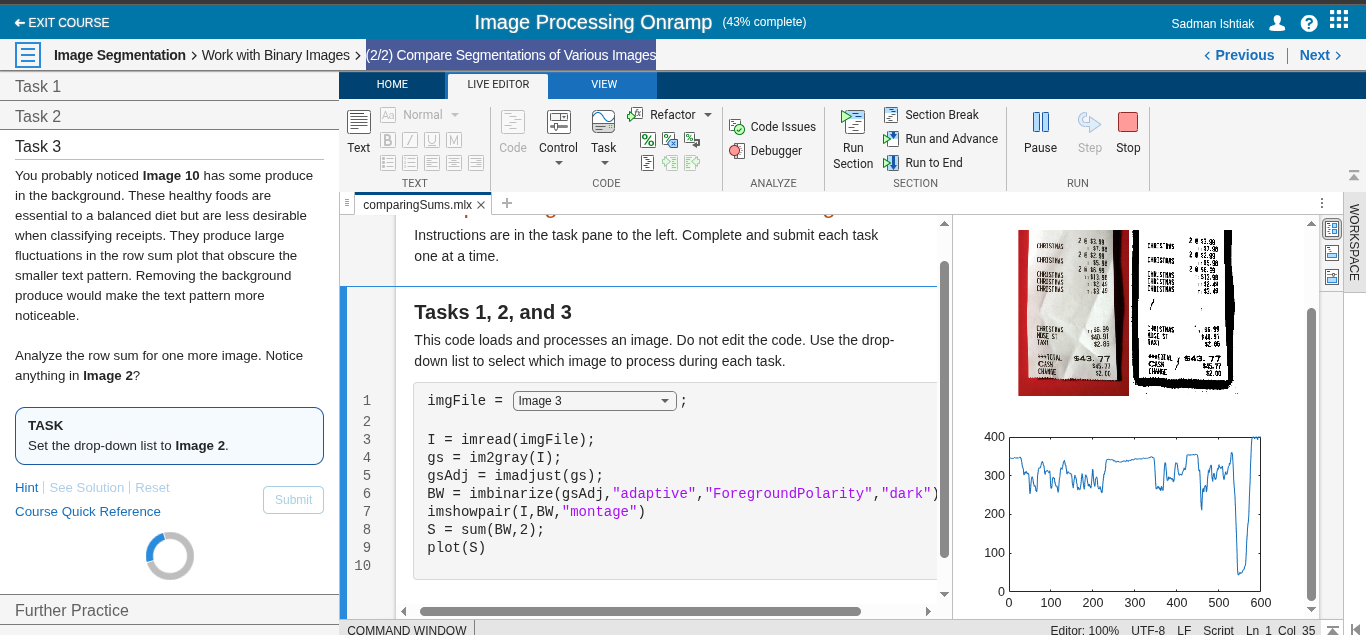The image size is (1366, 635).
Task: Switch to the HOME ribbon tab
Action: point(392,85)
